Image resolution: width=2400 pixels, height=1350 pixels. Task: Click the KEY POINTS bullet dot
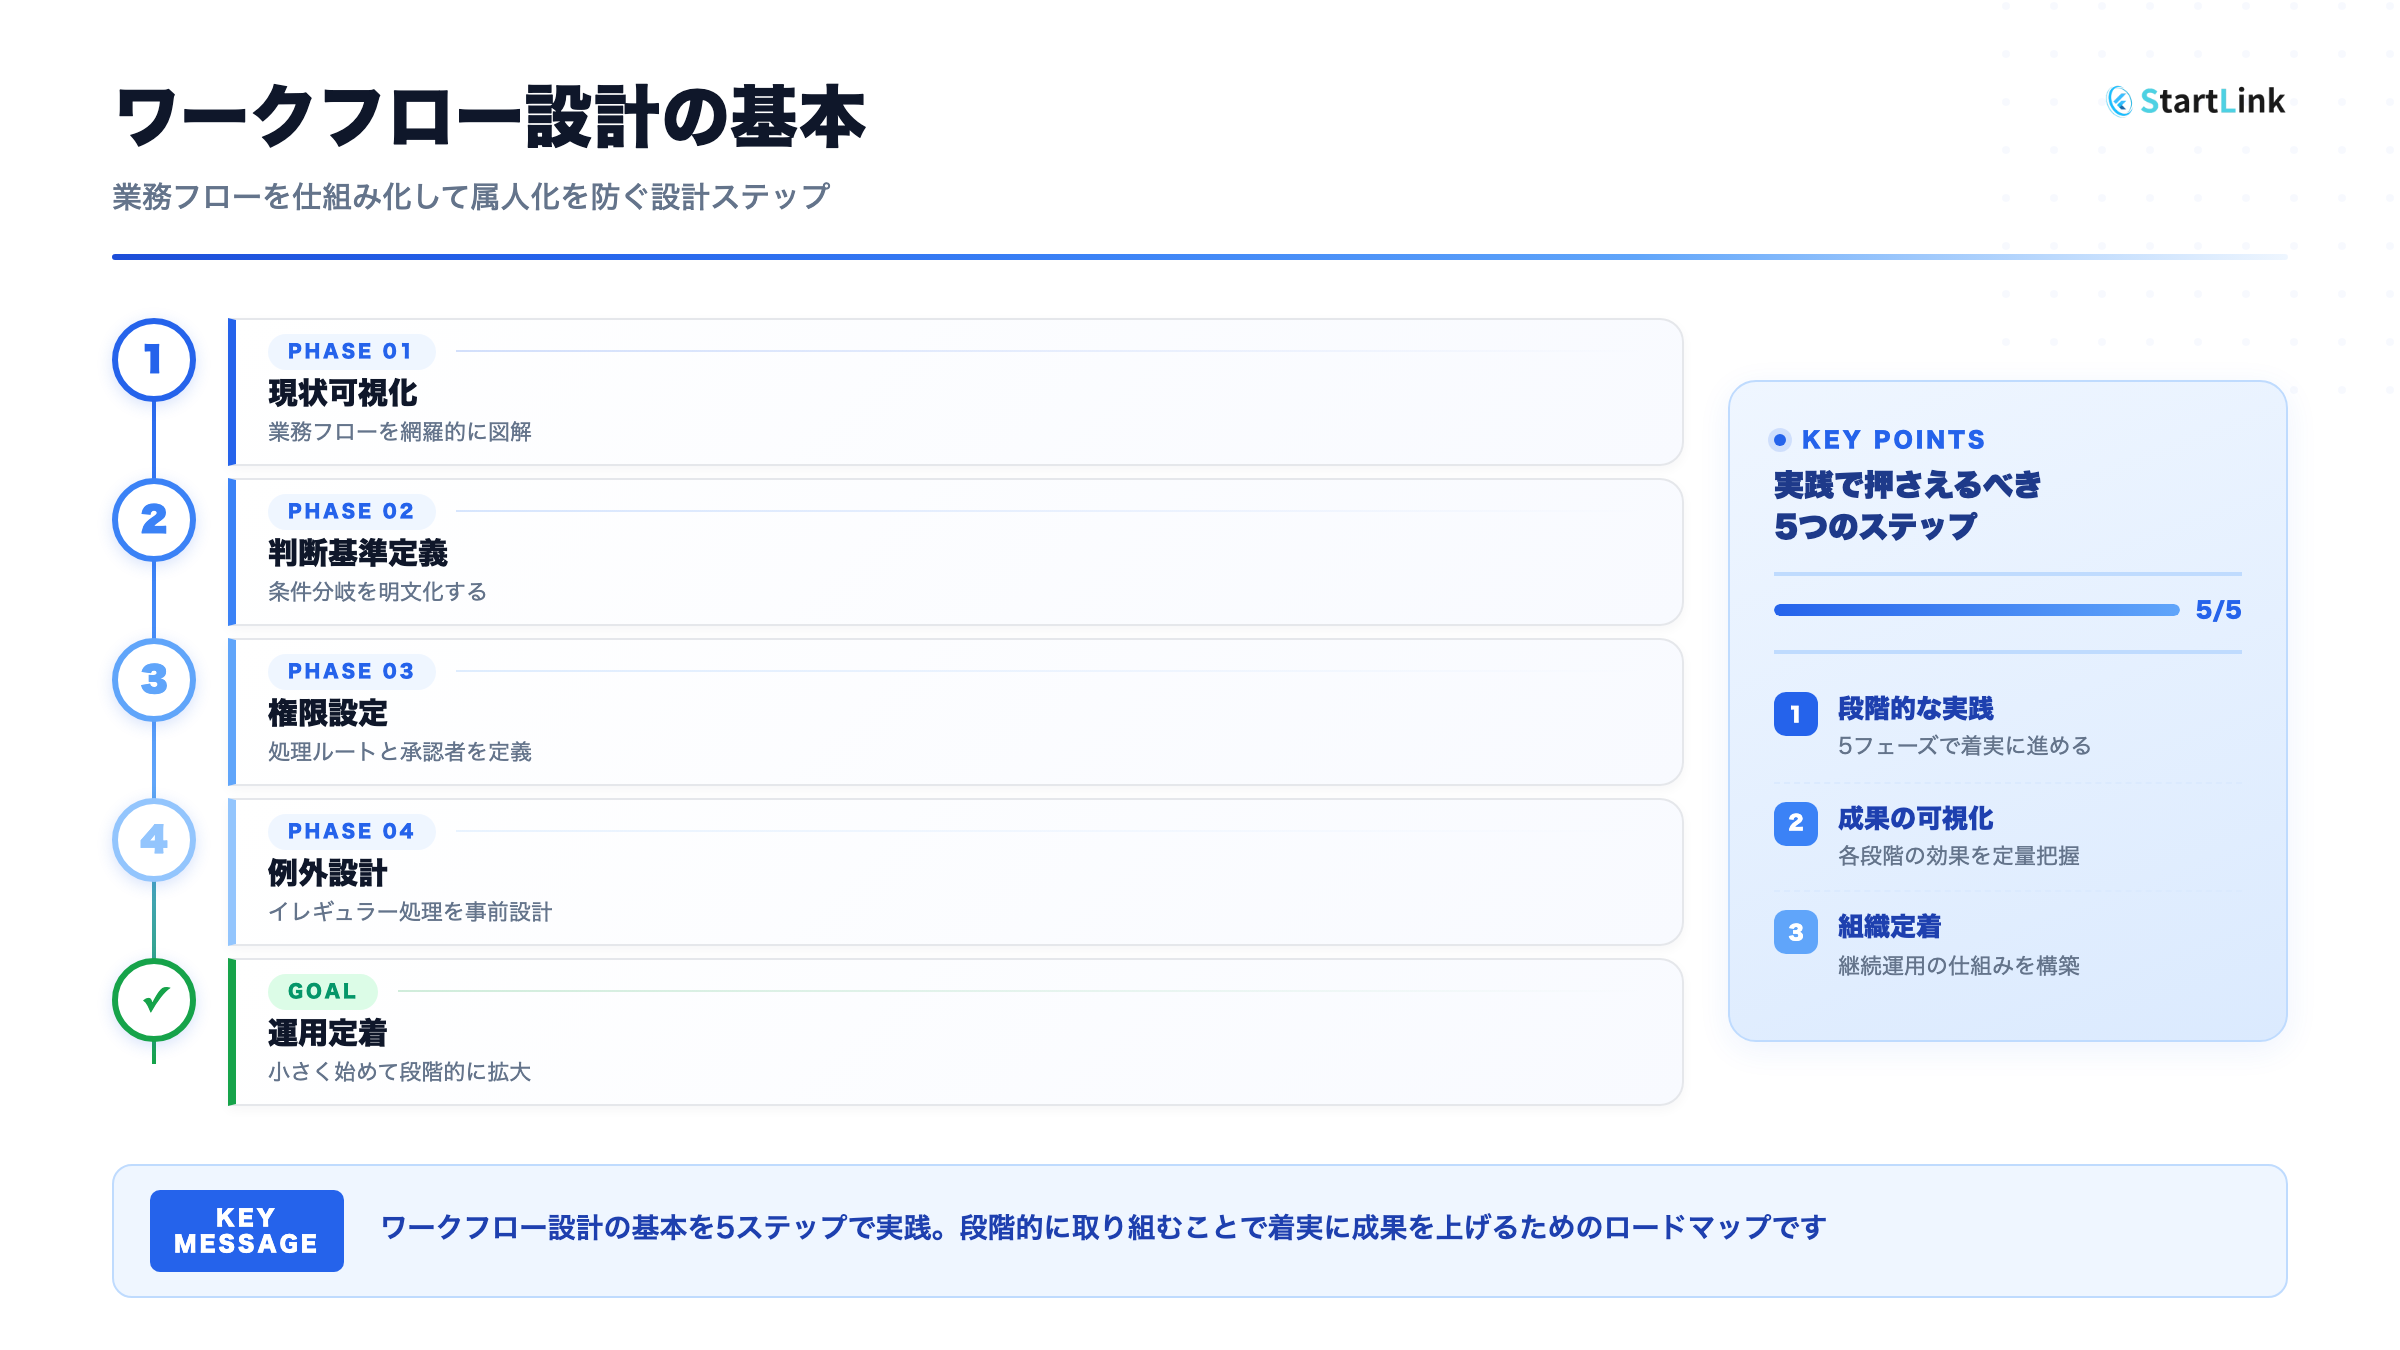click(1779, 440)
